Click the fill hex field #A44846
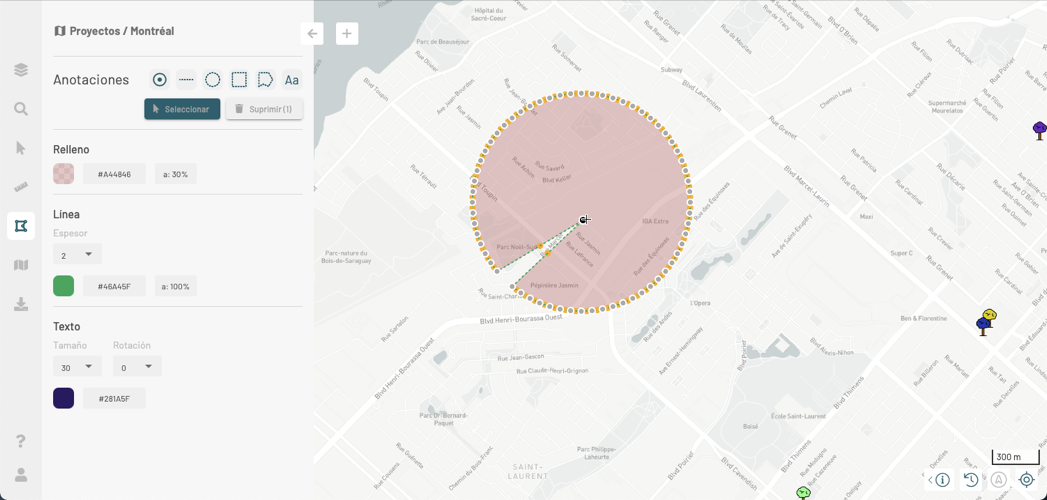This screenshot has width=1047, height=500. [x=114, y=174]
